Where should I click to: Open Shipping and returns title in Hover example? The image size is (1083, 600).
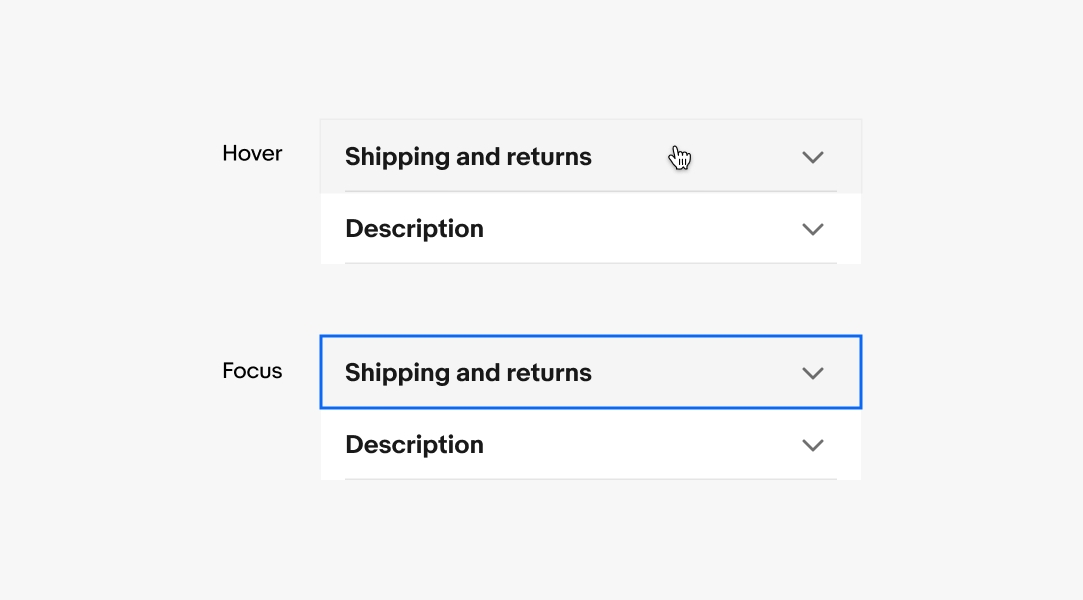pyautogui.click(x=468, y=157)
